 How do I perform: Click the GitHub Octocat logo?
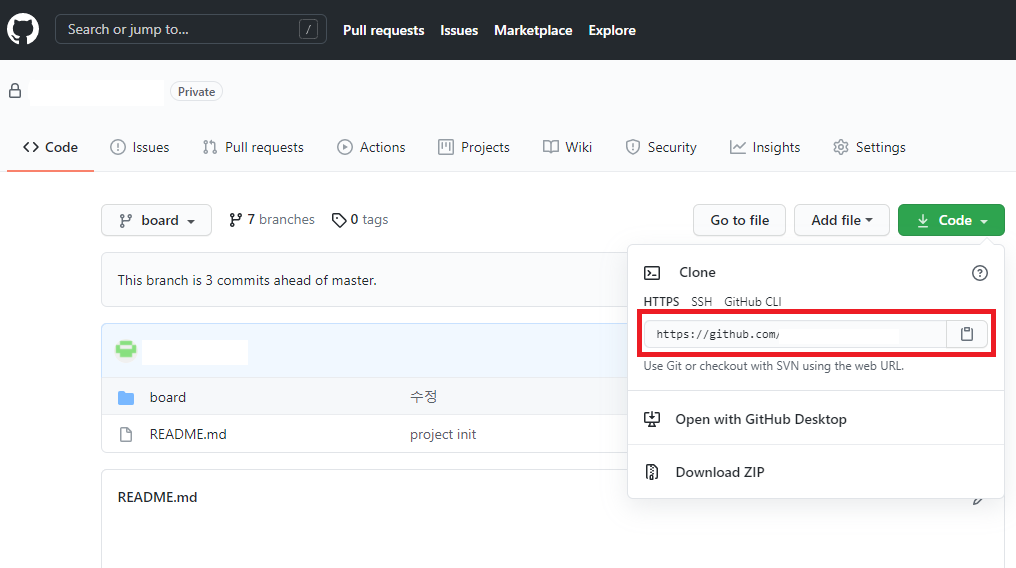tap(23, 30)
